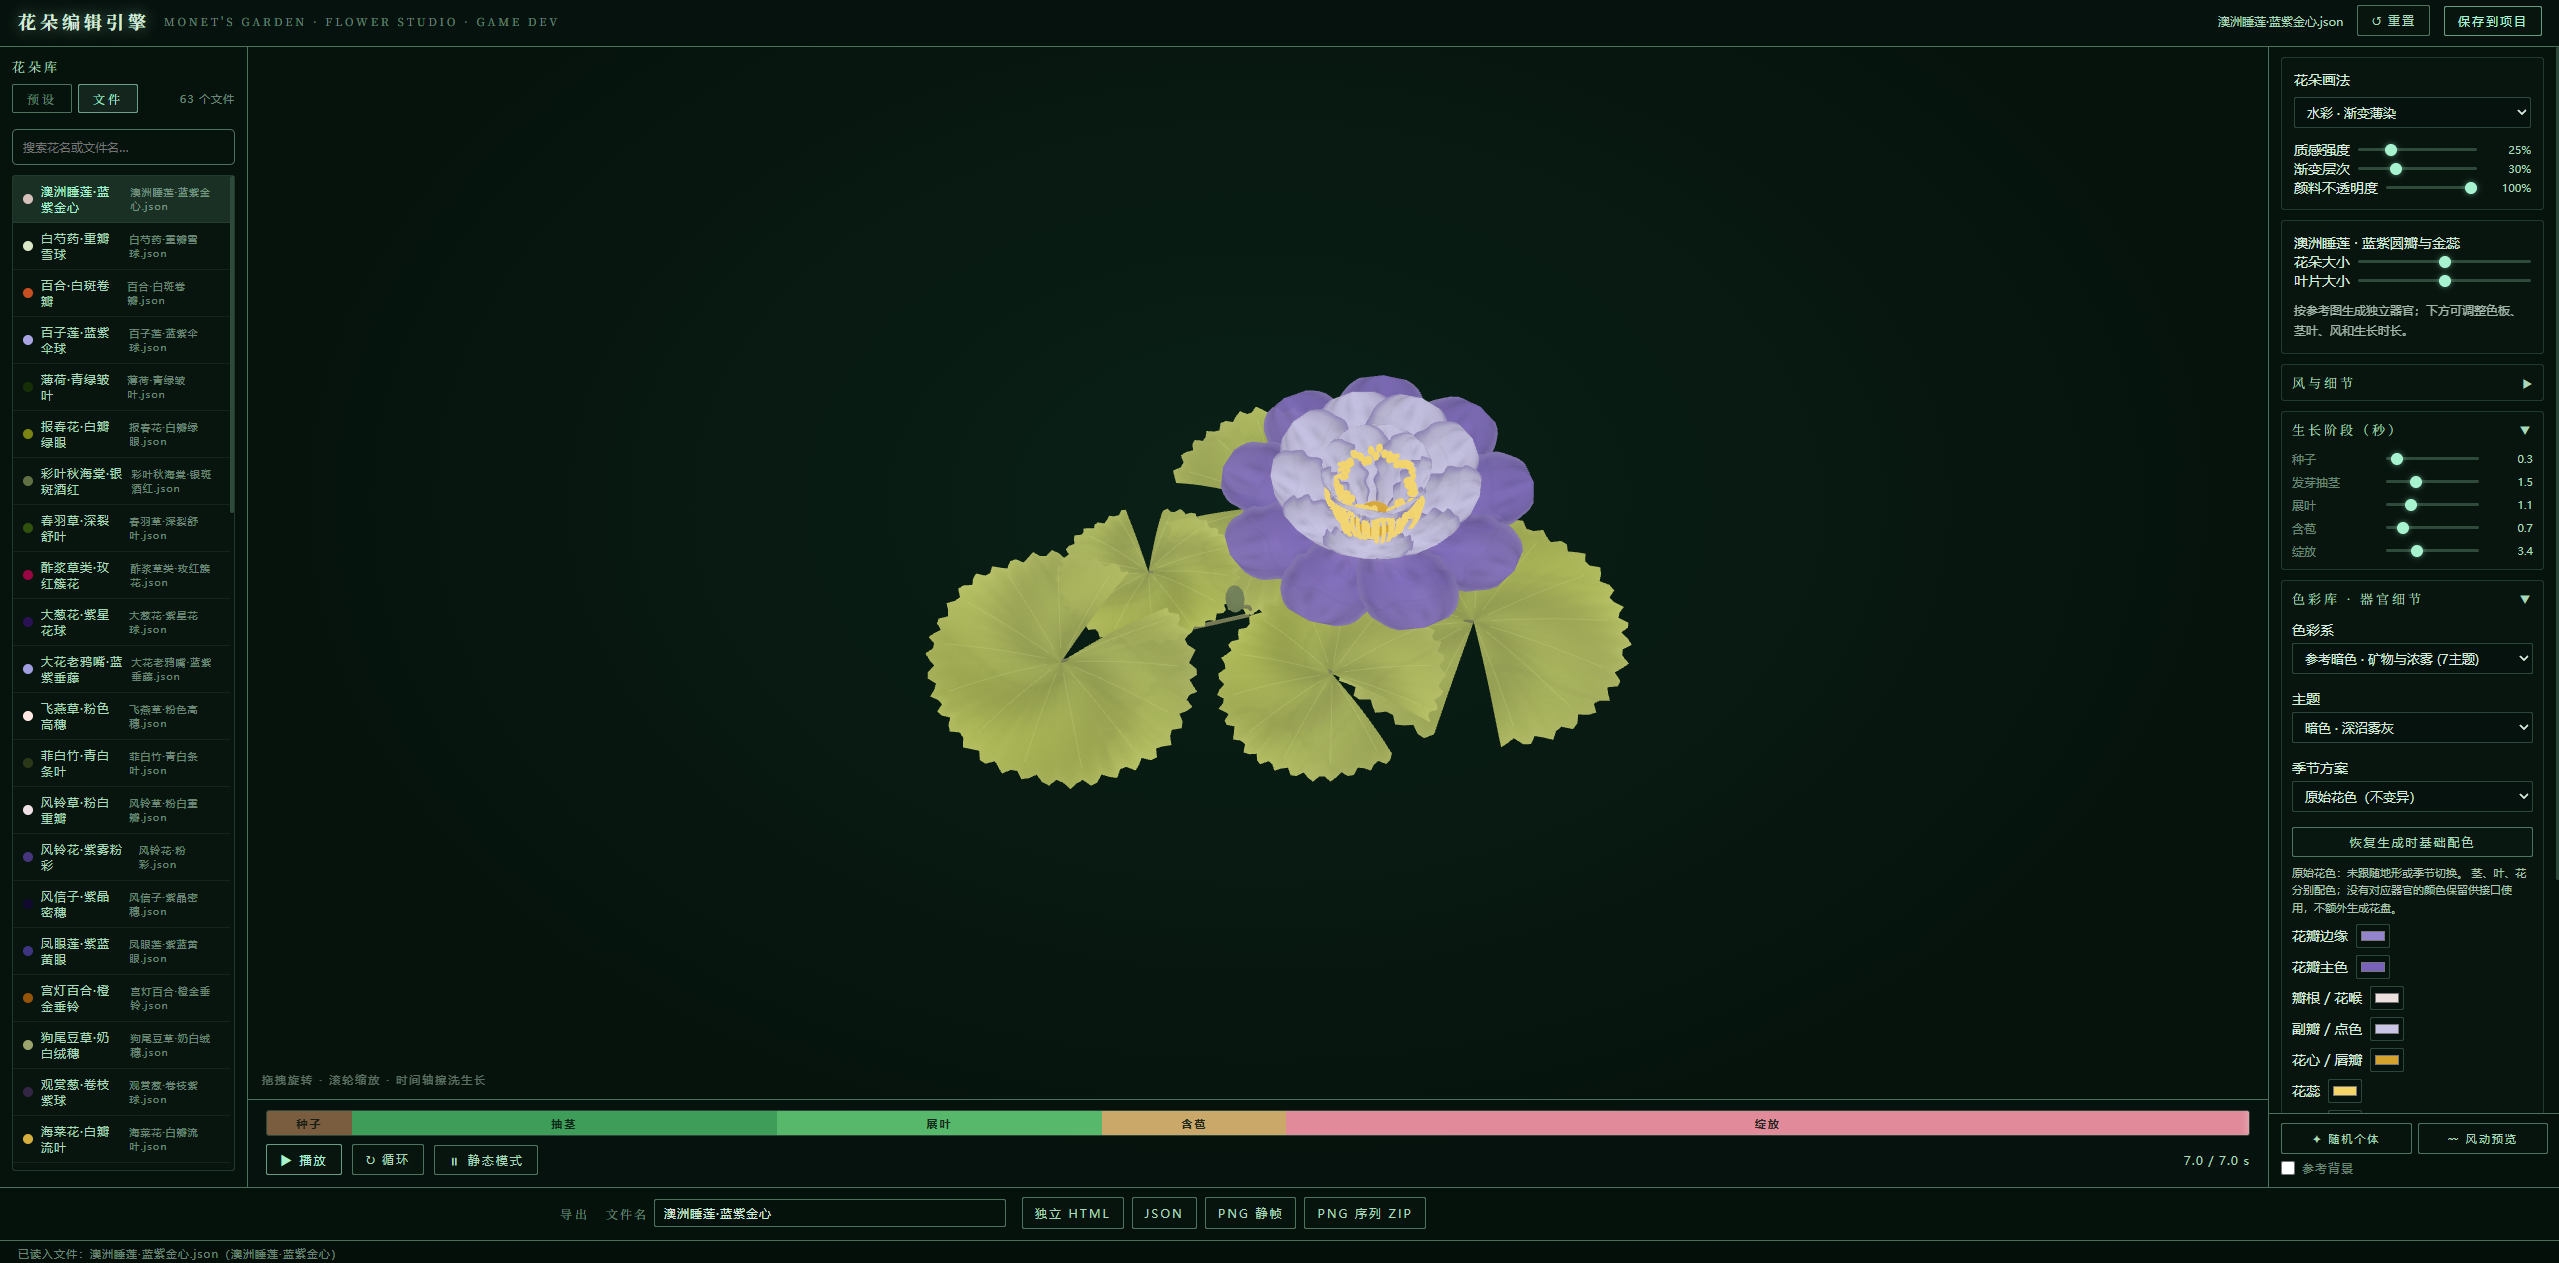Select 宫灯百合·橙金垂铃 file entry
This screenshot has height=1263, width=2559.
[x=121, y=998]
